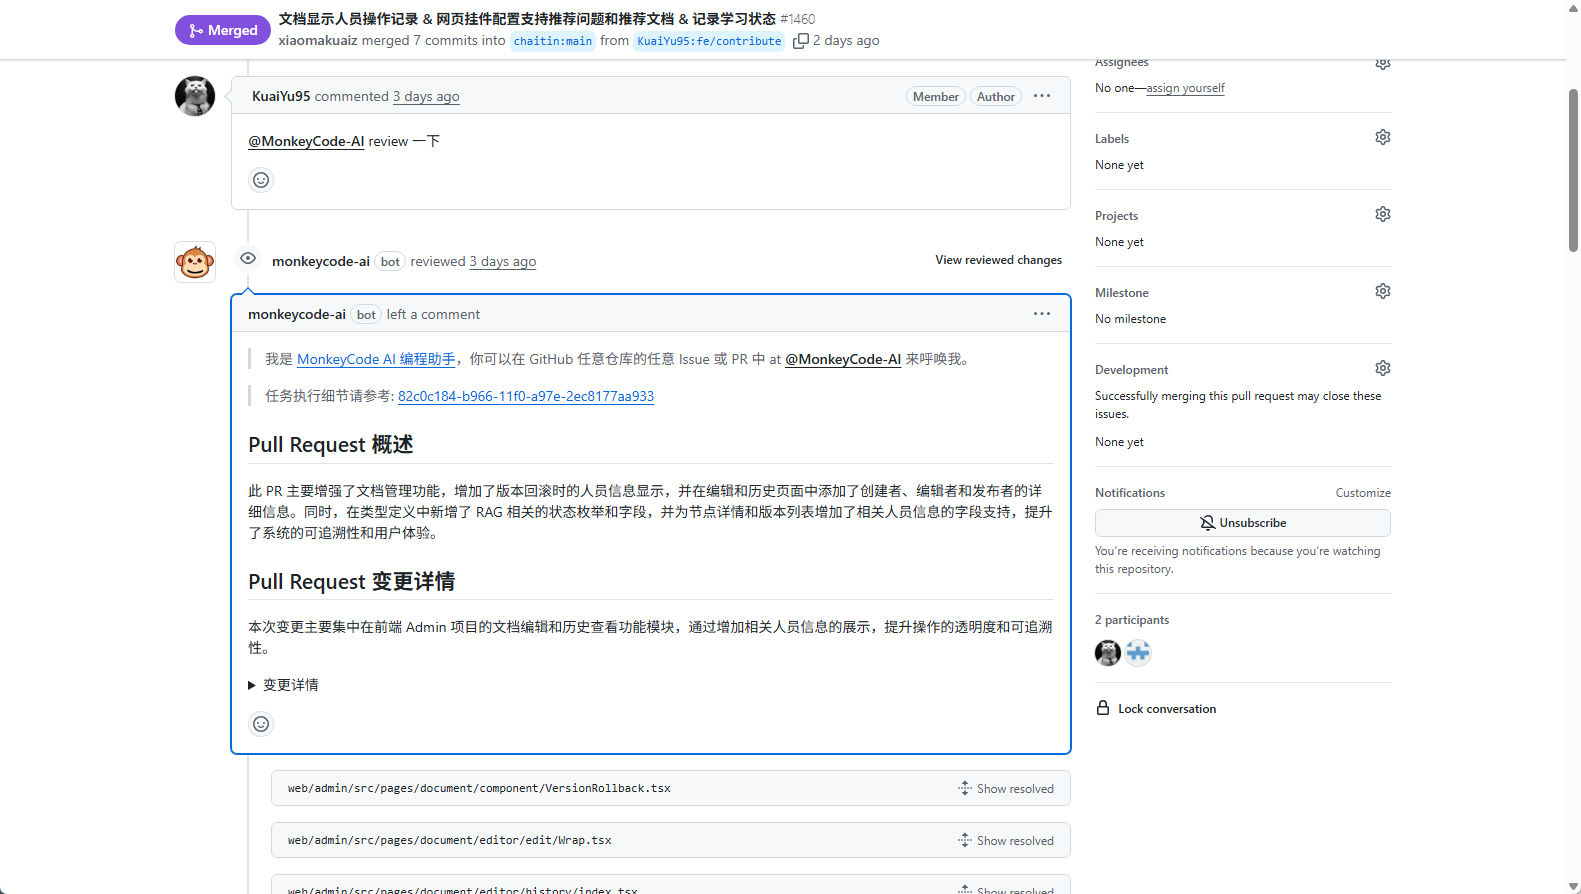This screenshot has width=1581, height=894.
Task: Click the Projects sidebar heading
Action: [1116, 216]
